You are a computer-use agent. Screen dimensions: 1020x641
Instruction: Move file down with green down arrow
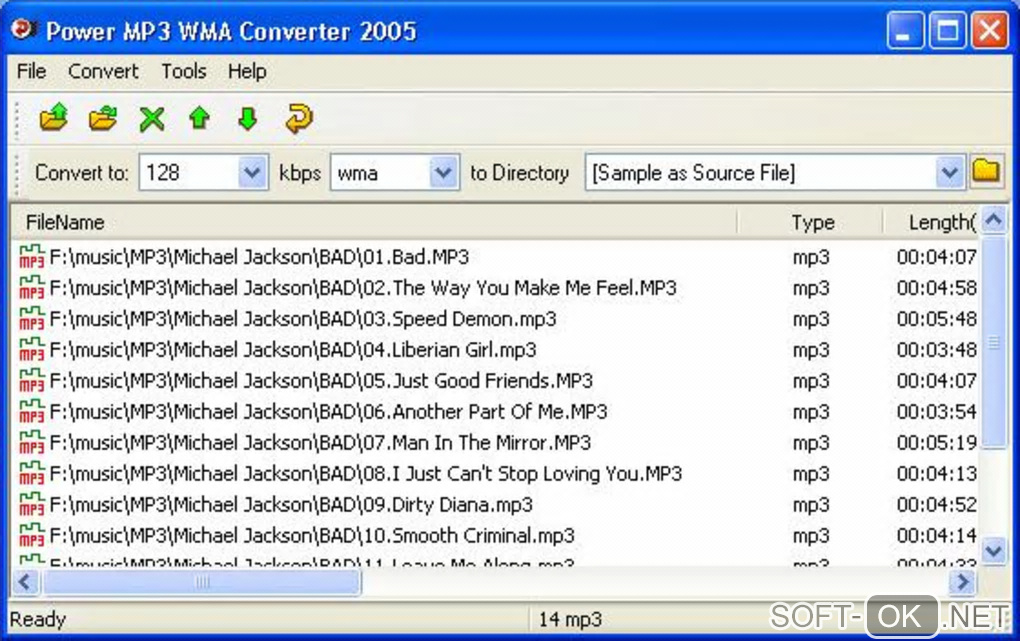pos(248,118)
